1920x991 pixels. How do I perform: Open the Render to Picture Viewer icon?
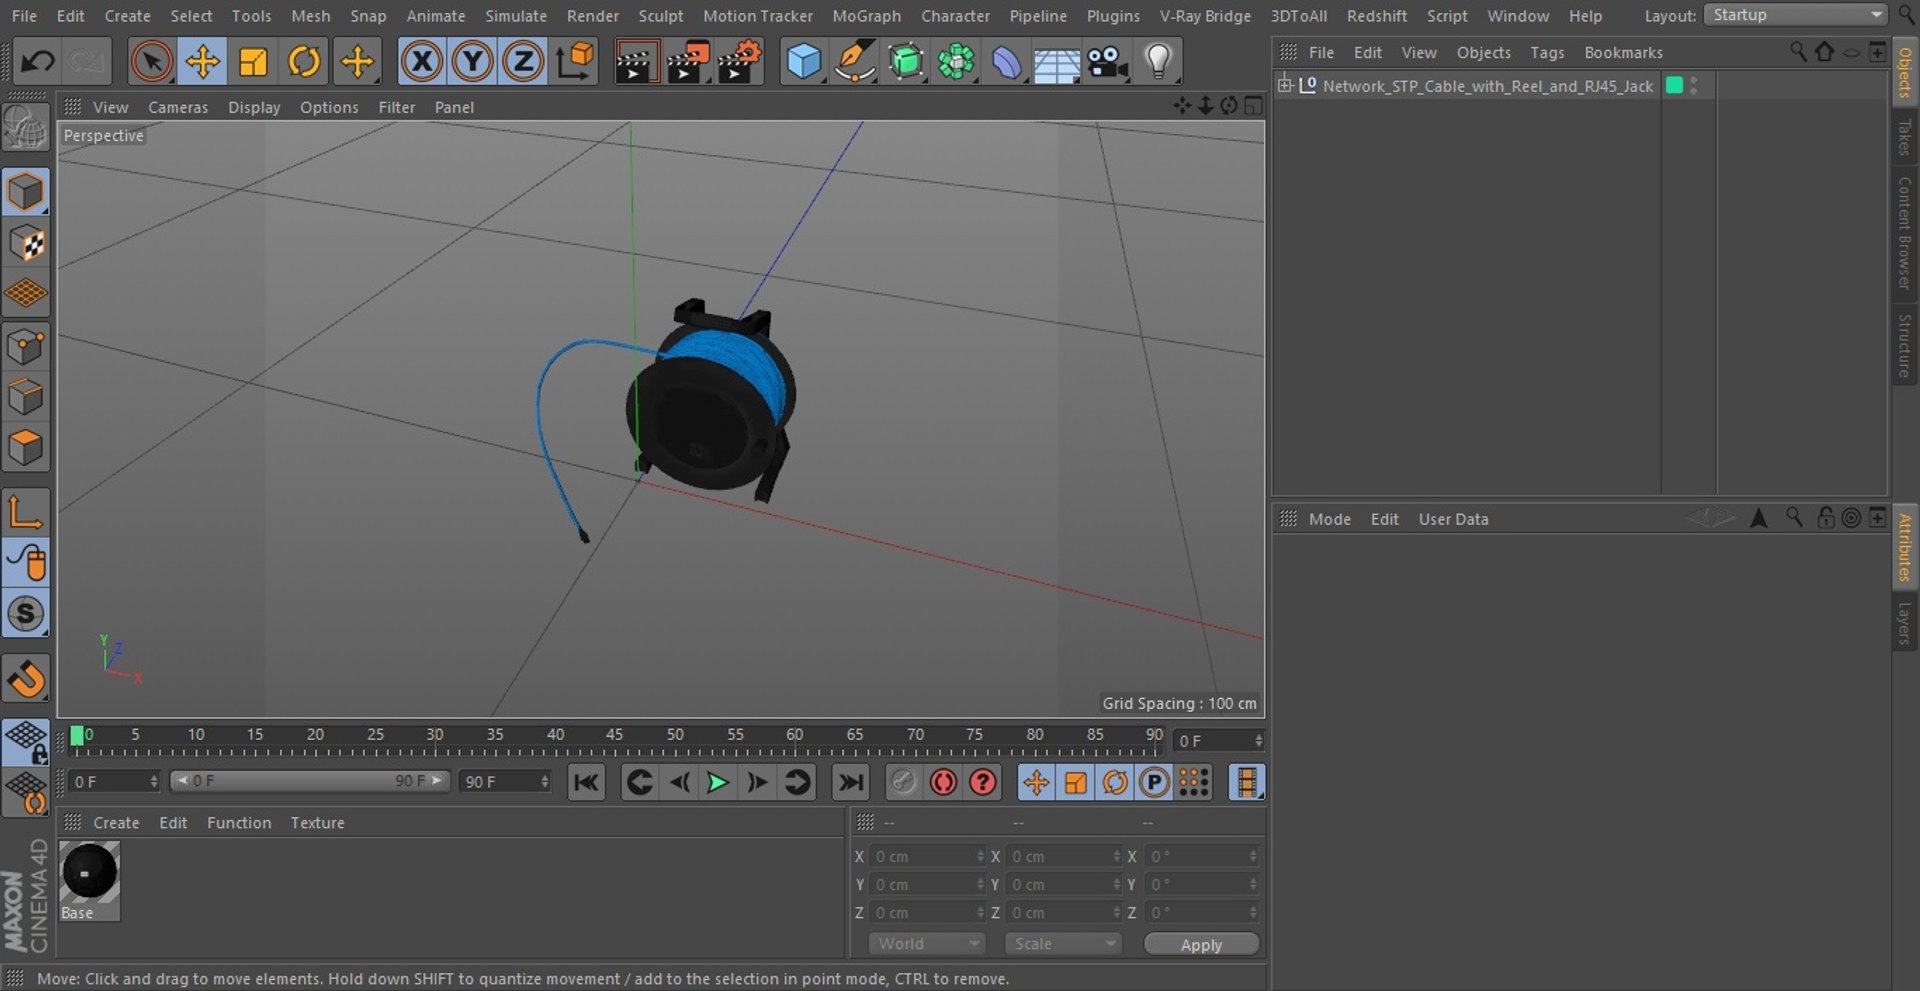[687, 62]
